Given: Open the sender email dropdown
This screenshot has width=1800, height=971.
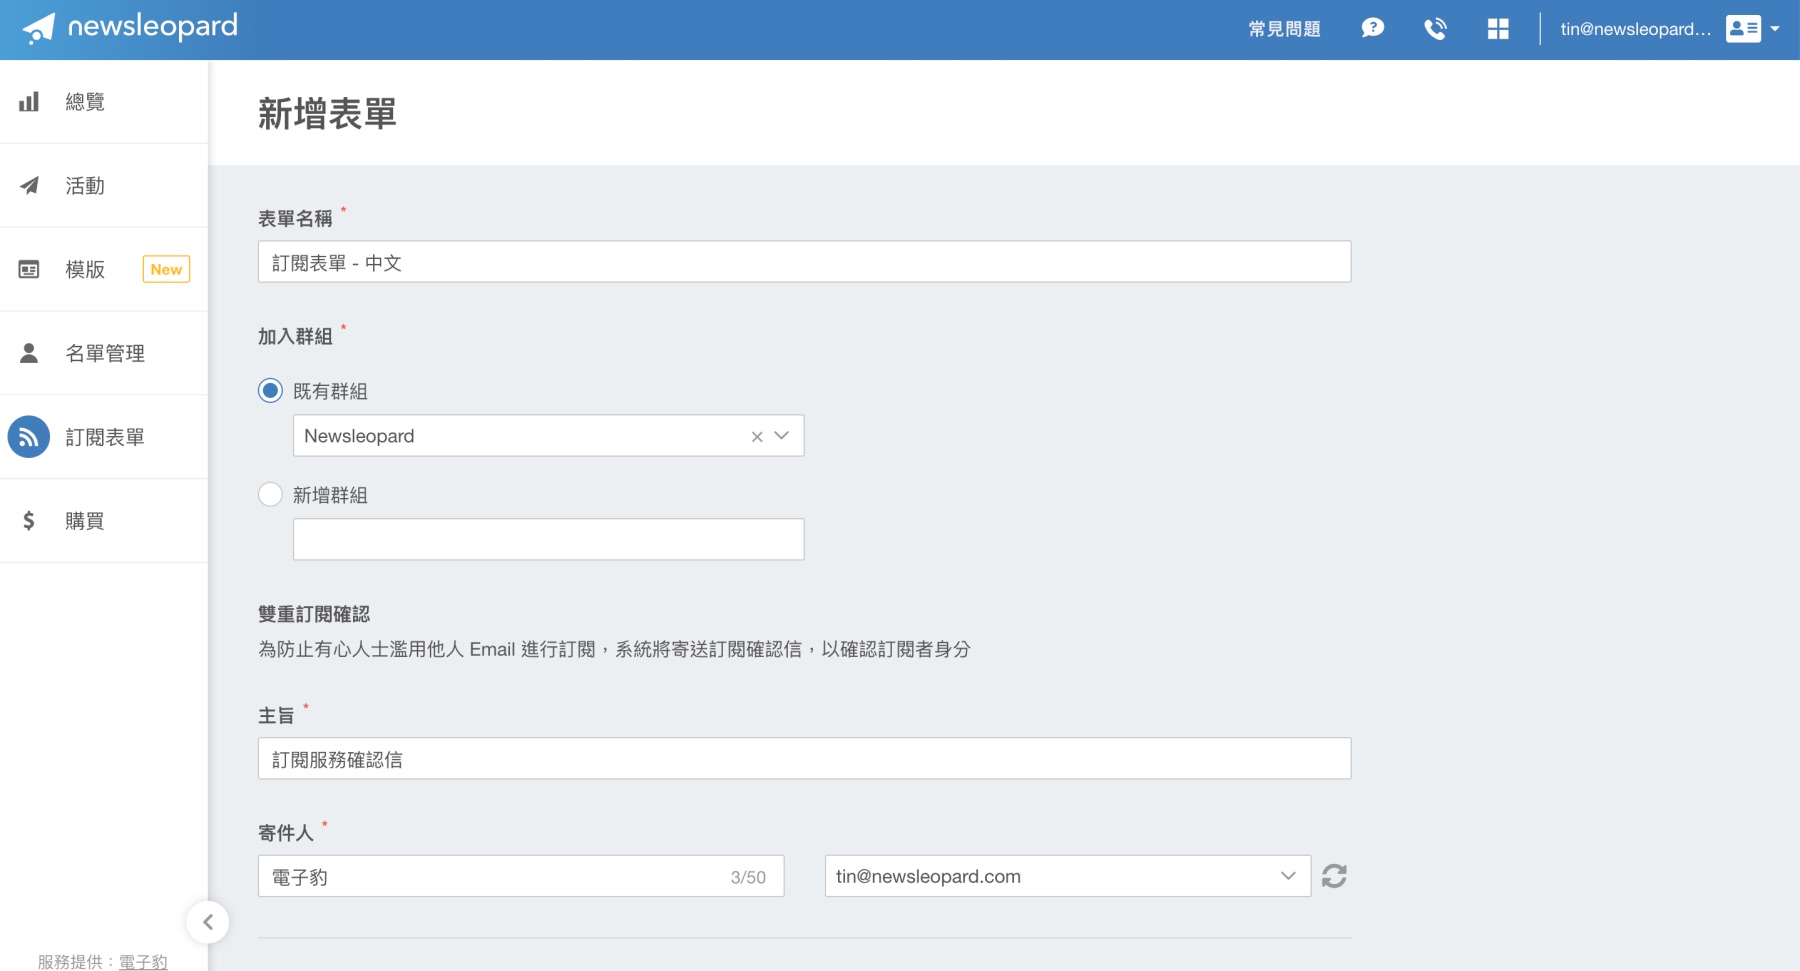Looking at the screenshot, I should pos(1067,876).
